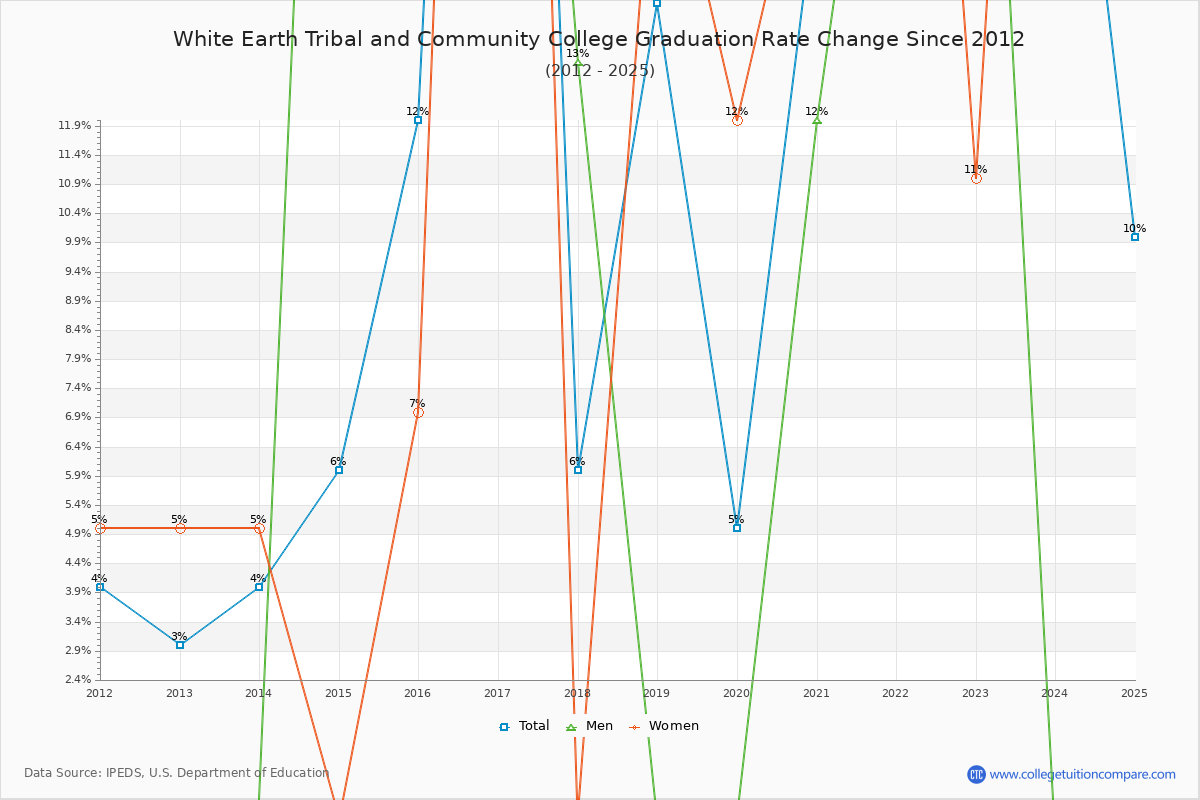Select the Total 4% point at 2014
This screenshot has height=800, width=1200.
(x=259, y=587)
